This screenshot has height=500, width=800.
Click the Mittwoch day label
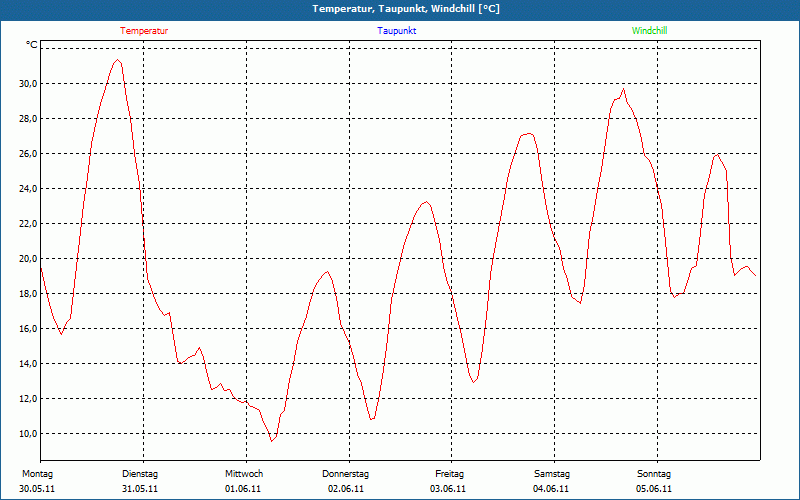click(244, 474)
